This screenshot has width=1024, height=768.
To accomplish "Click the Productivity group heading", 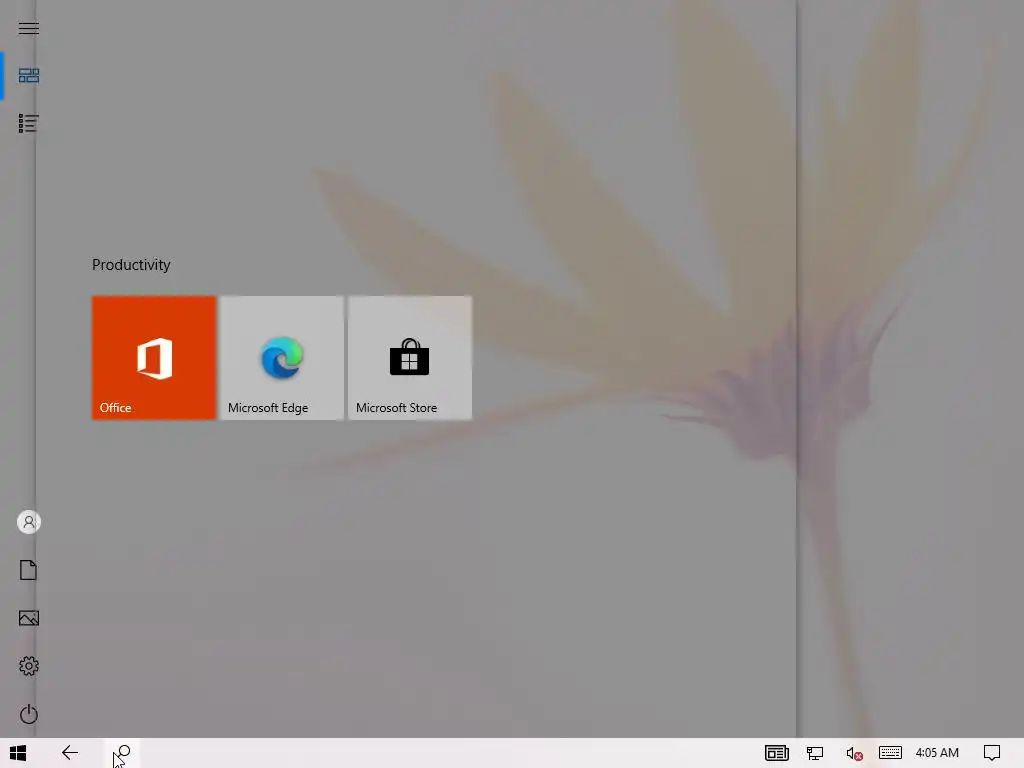I will coord(131,264).
